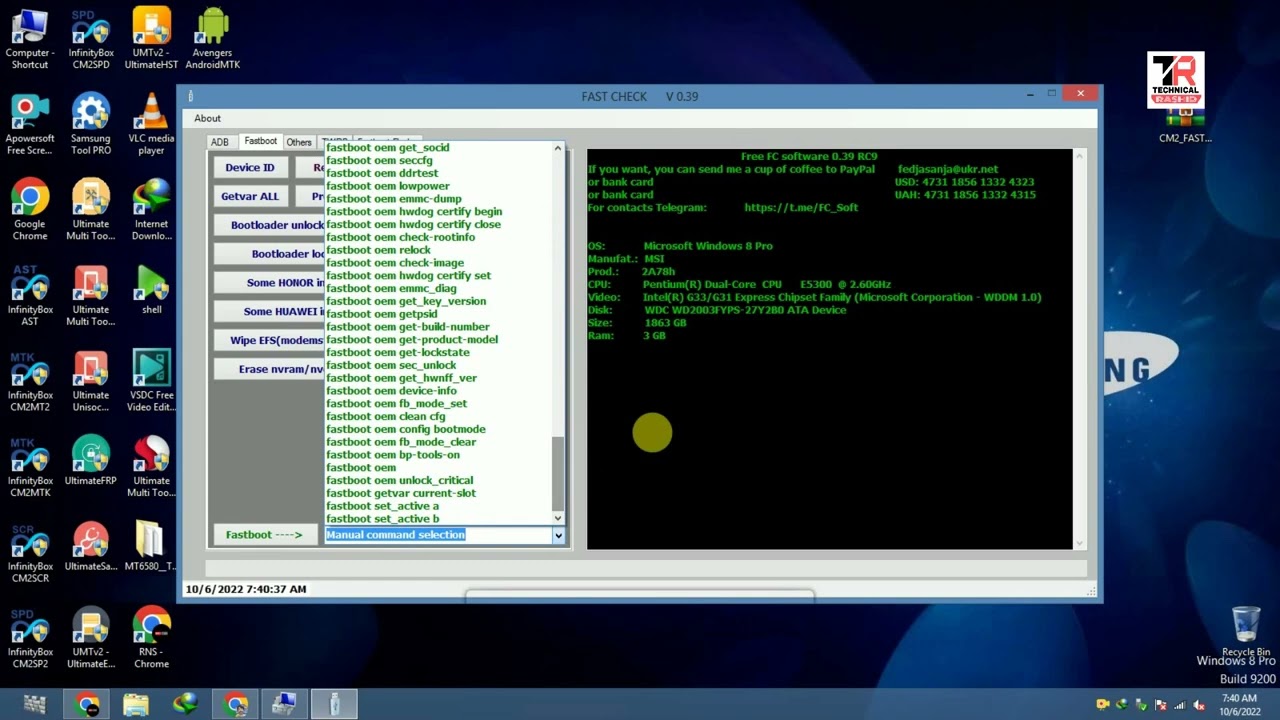Open Apowersoft Free Screen recorder icon
This screenshot has width=1280, height=720.
click(30, 125)
